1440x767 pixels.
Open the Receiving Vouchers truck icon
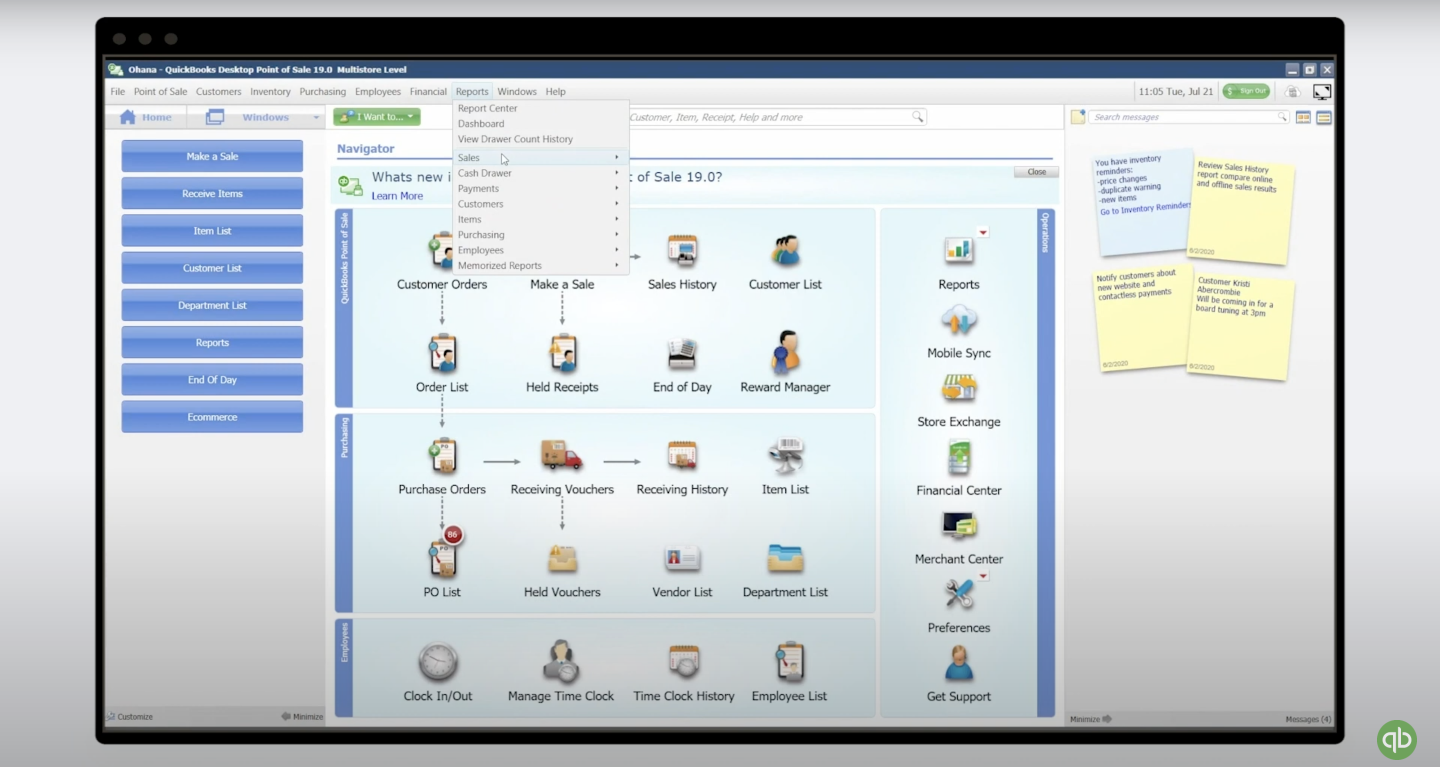click(x=561, y=456)
